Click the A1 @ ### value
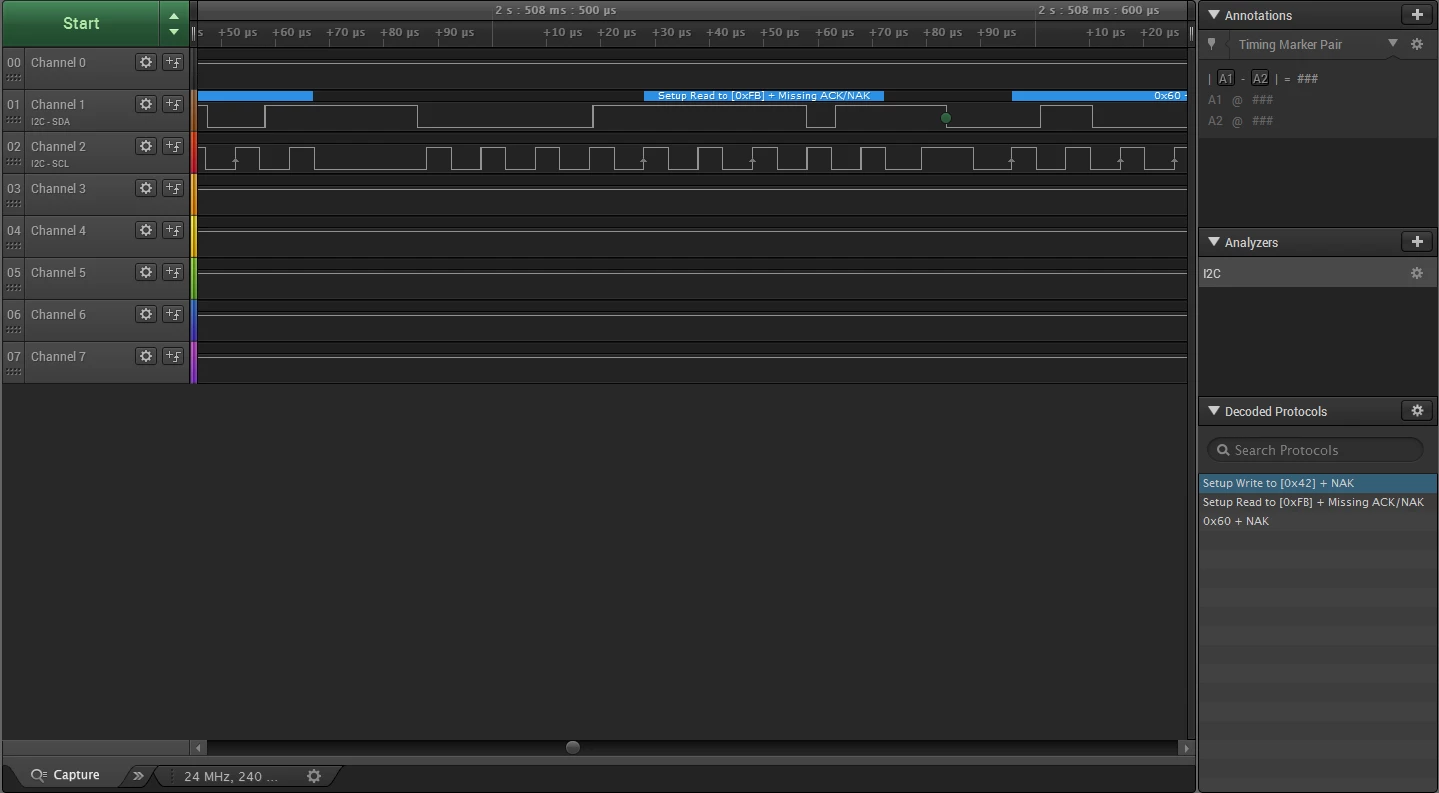 (1240, 100)
